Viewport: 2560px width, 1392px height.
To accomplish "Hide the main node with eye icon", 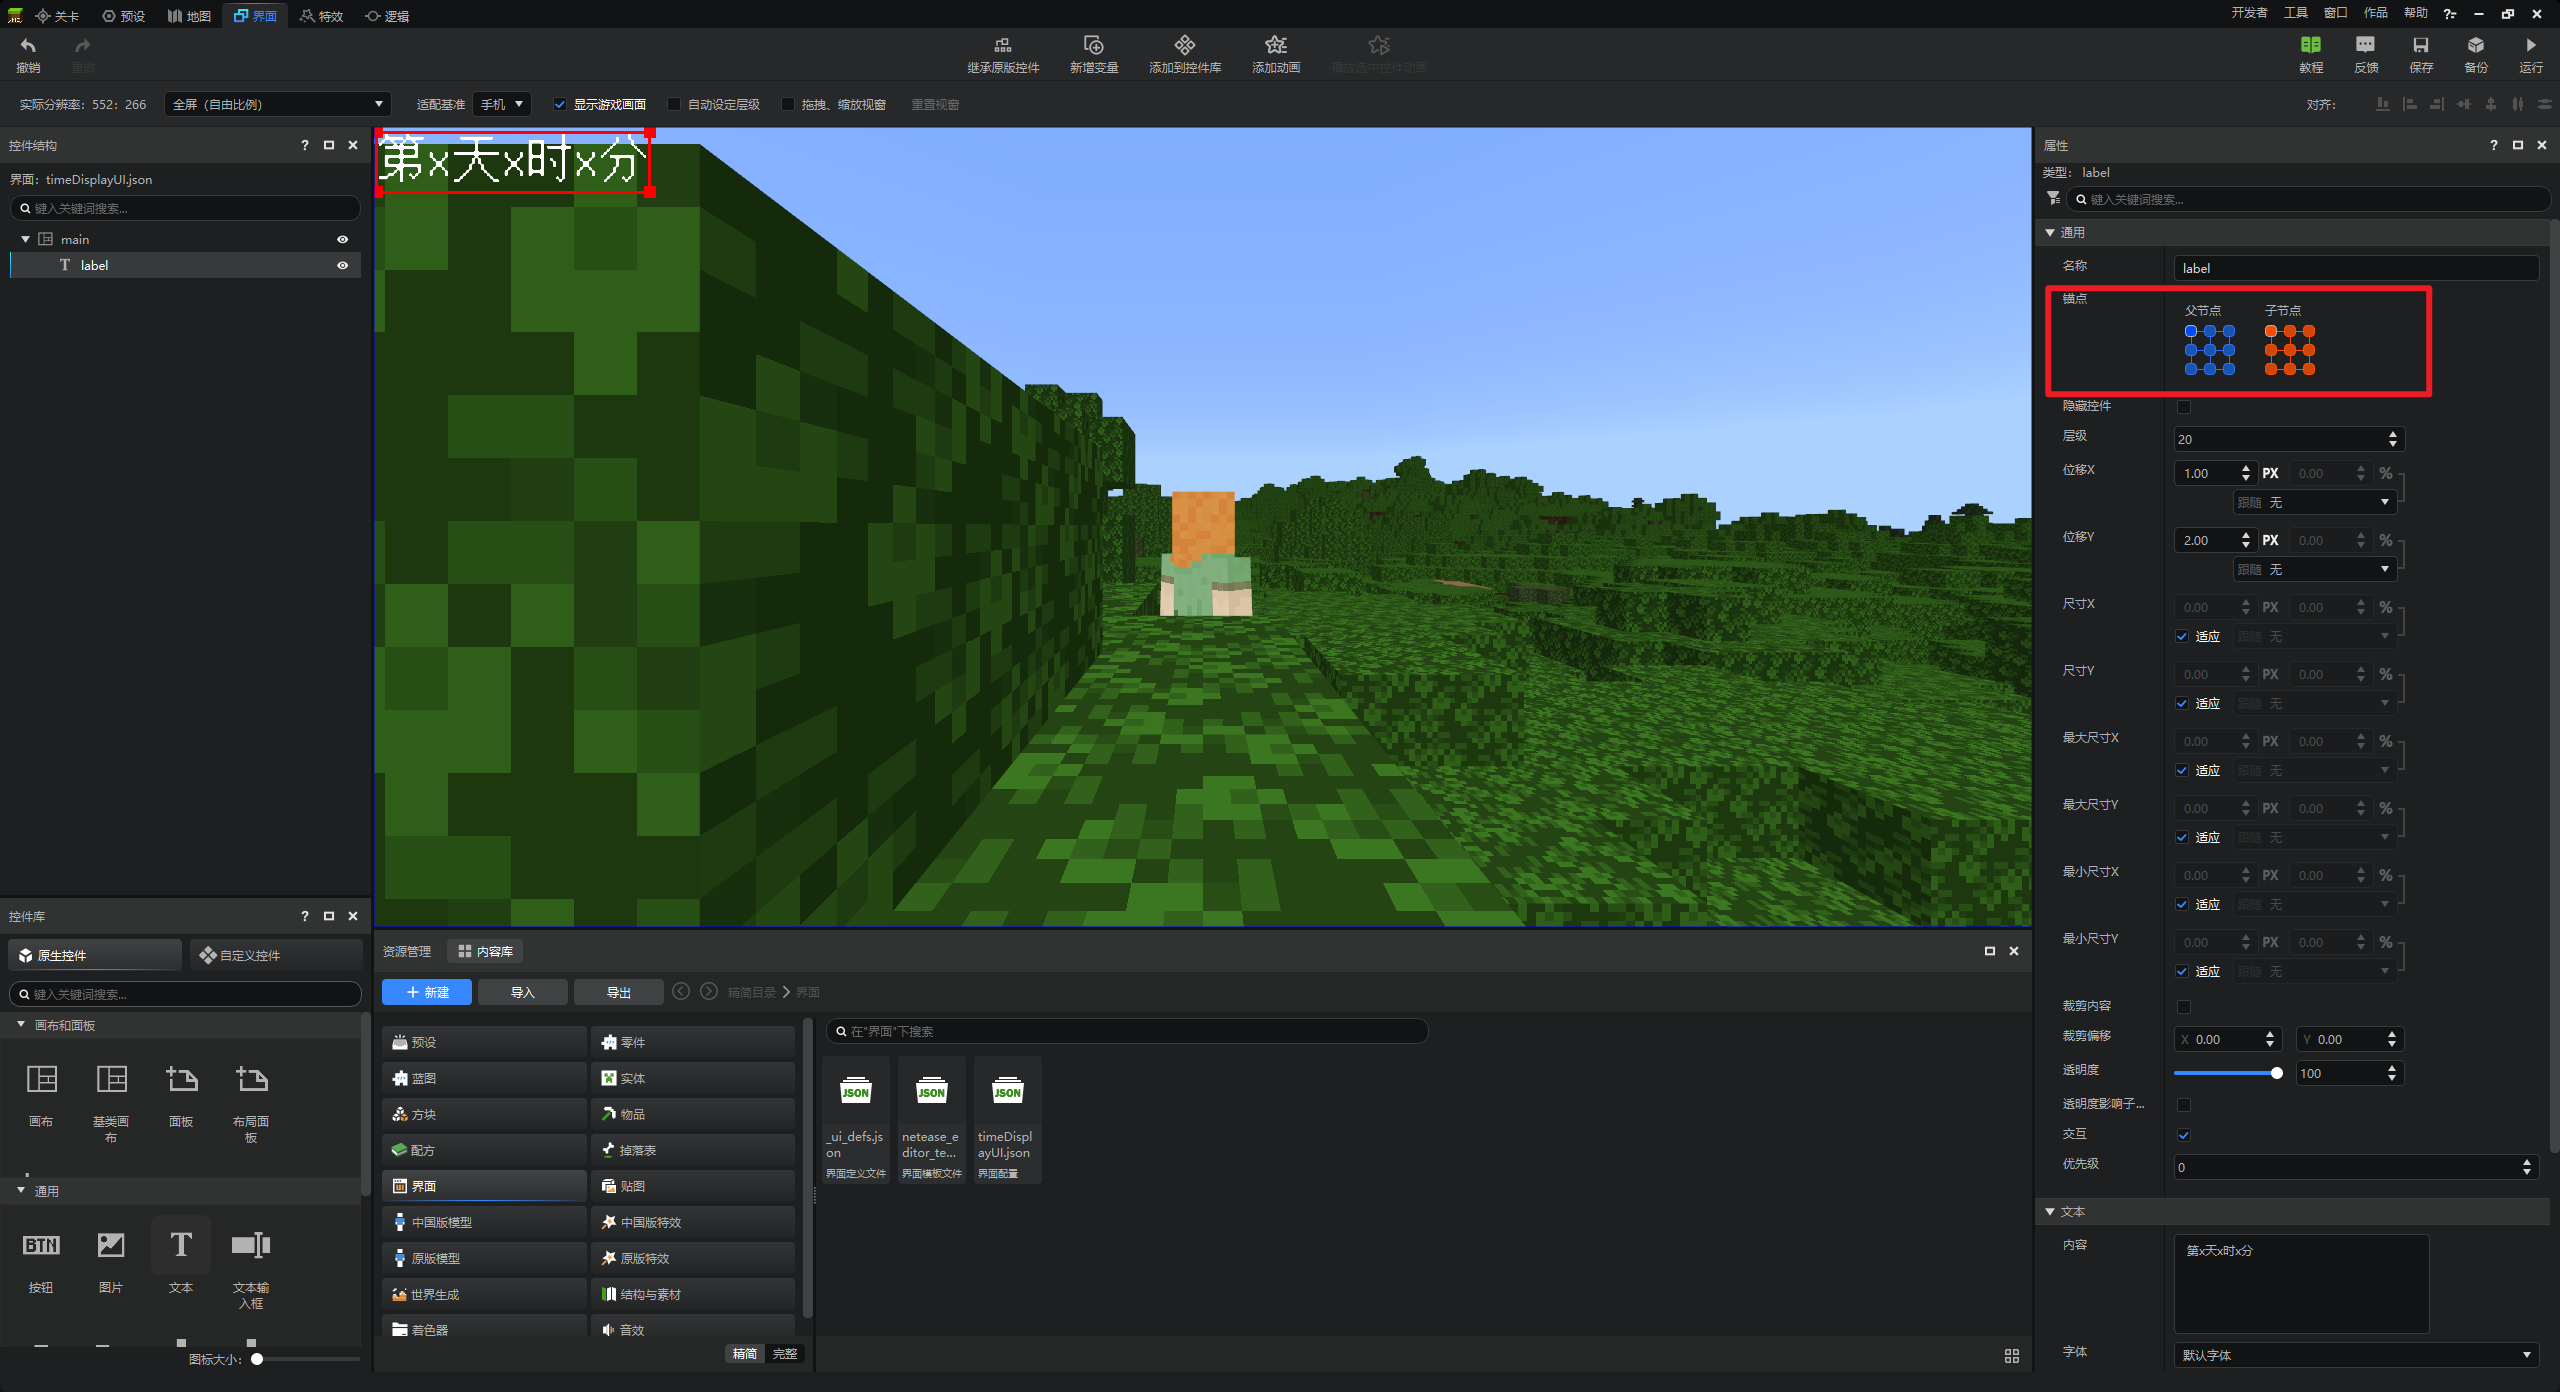I will [342, 239].
